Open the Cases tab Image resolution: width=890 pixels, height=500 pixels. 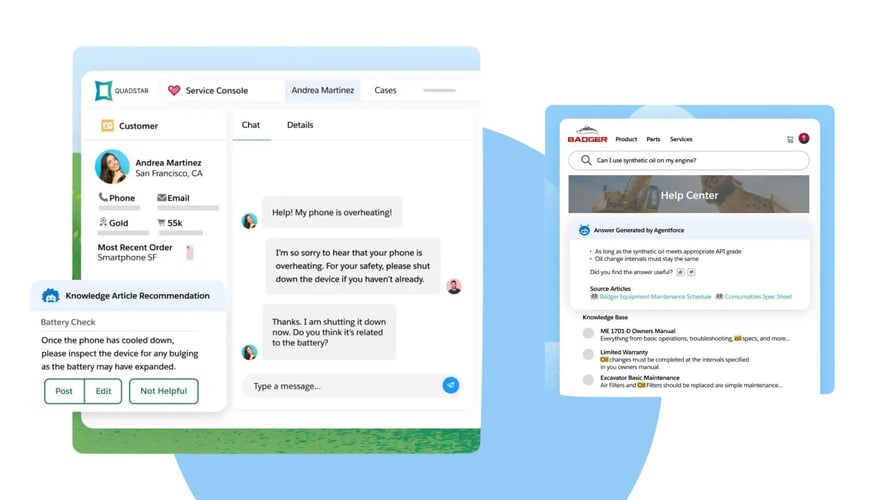385,91
